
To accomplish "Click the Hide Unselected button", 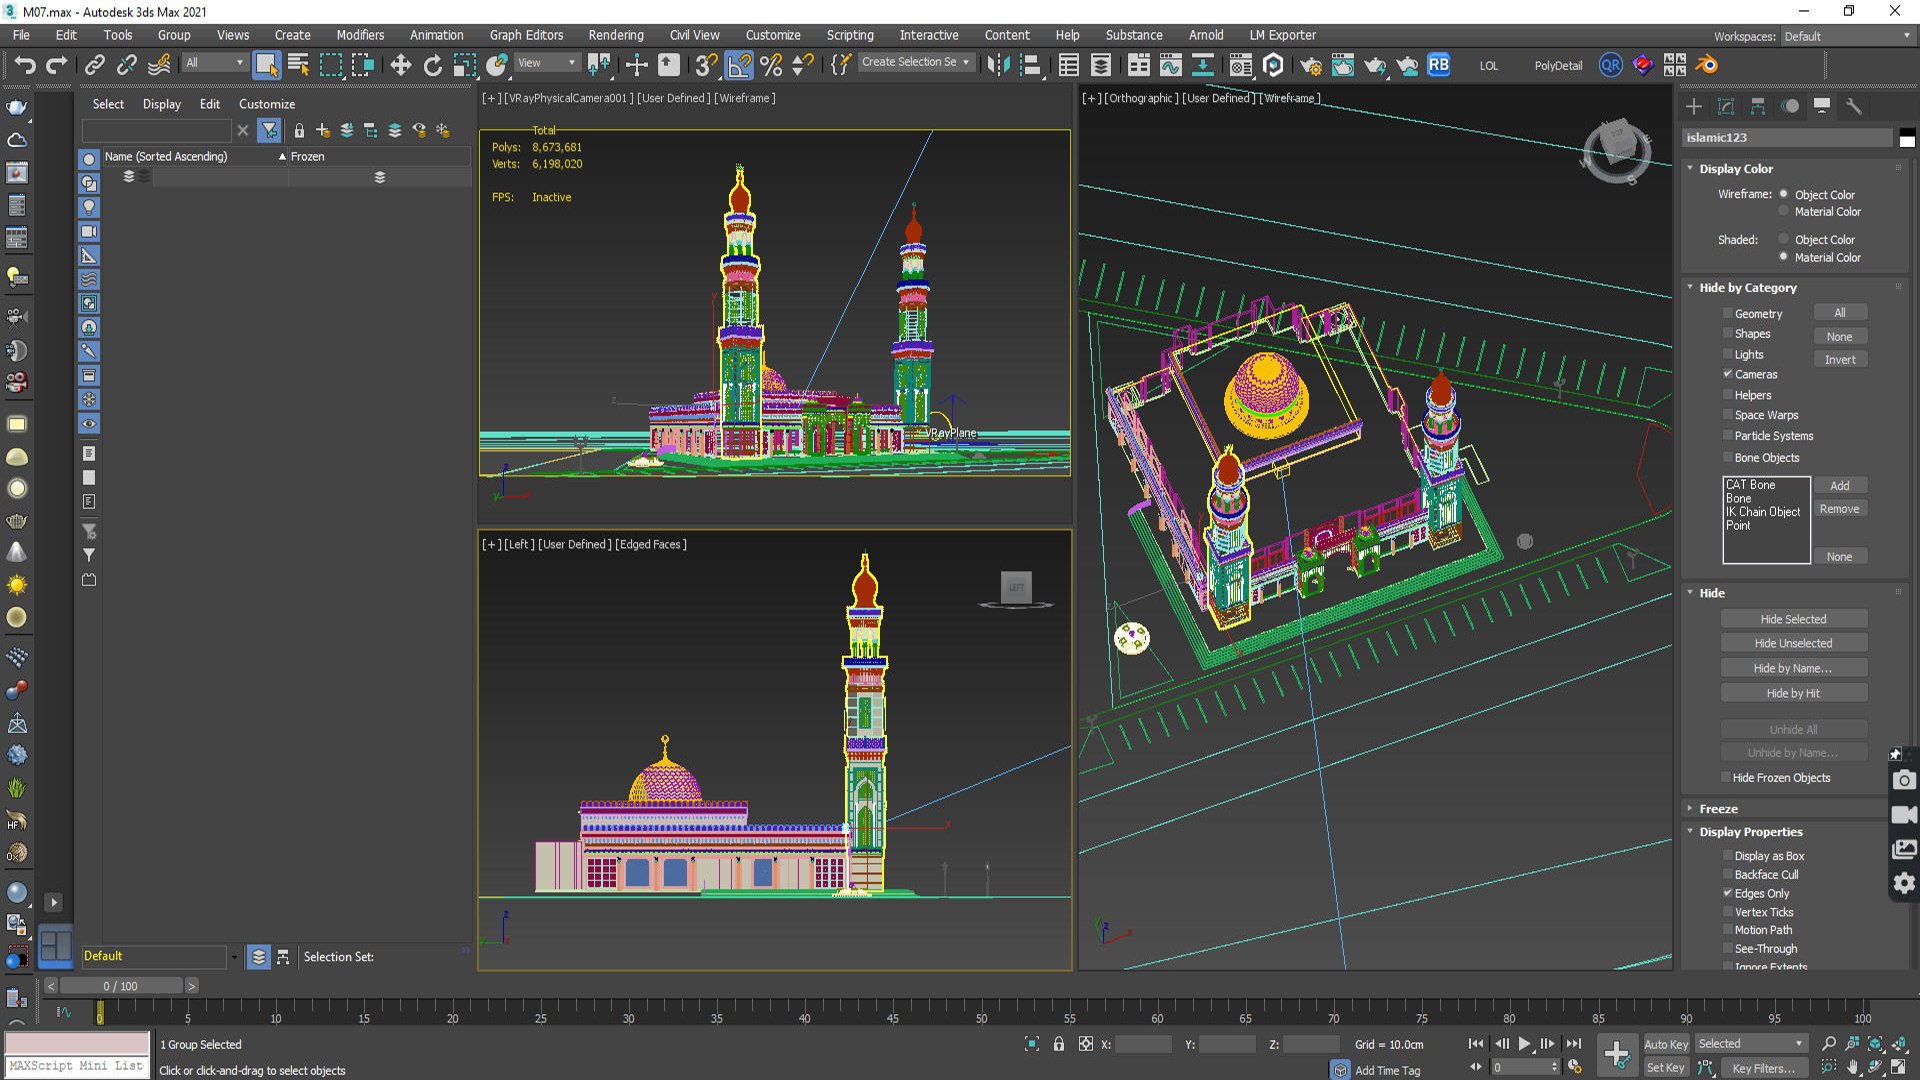I will pos(1793,643).
